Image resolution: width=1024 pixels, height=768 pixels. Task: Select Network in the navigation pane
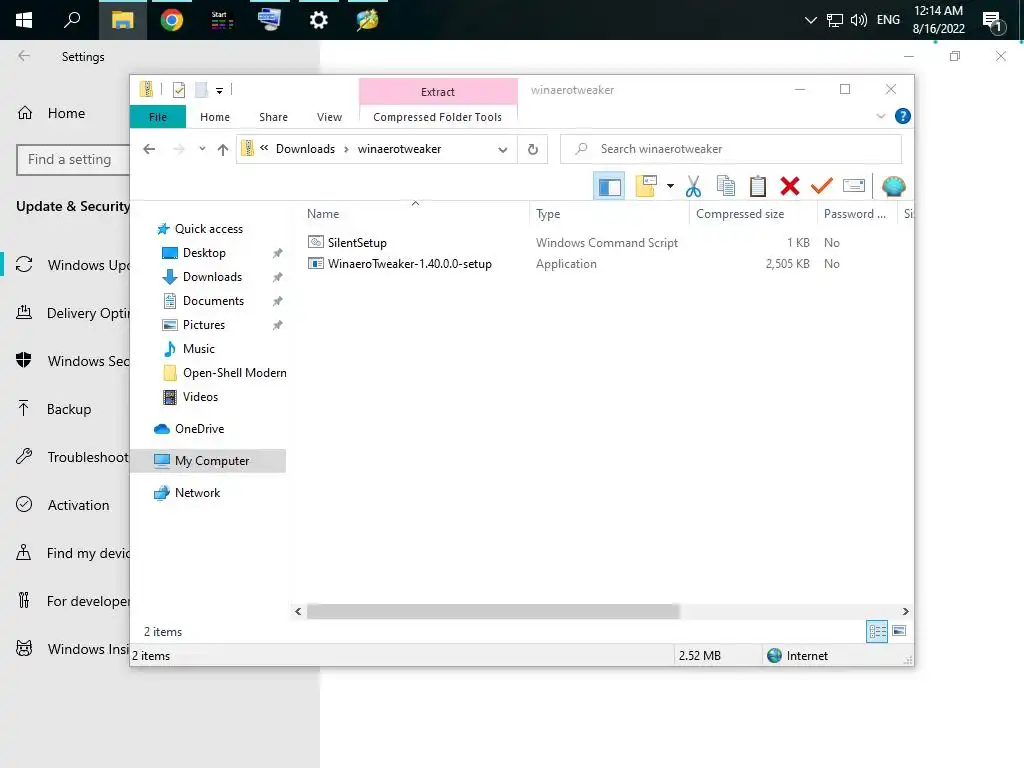[x=197, y=493]
